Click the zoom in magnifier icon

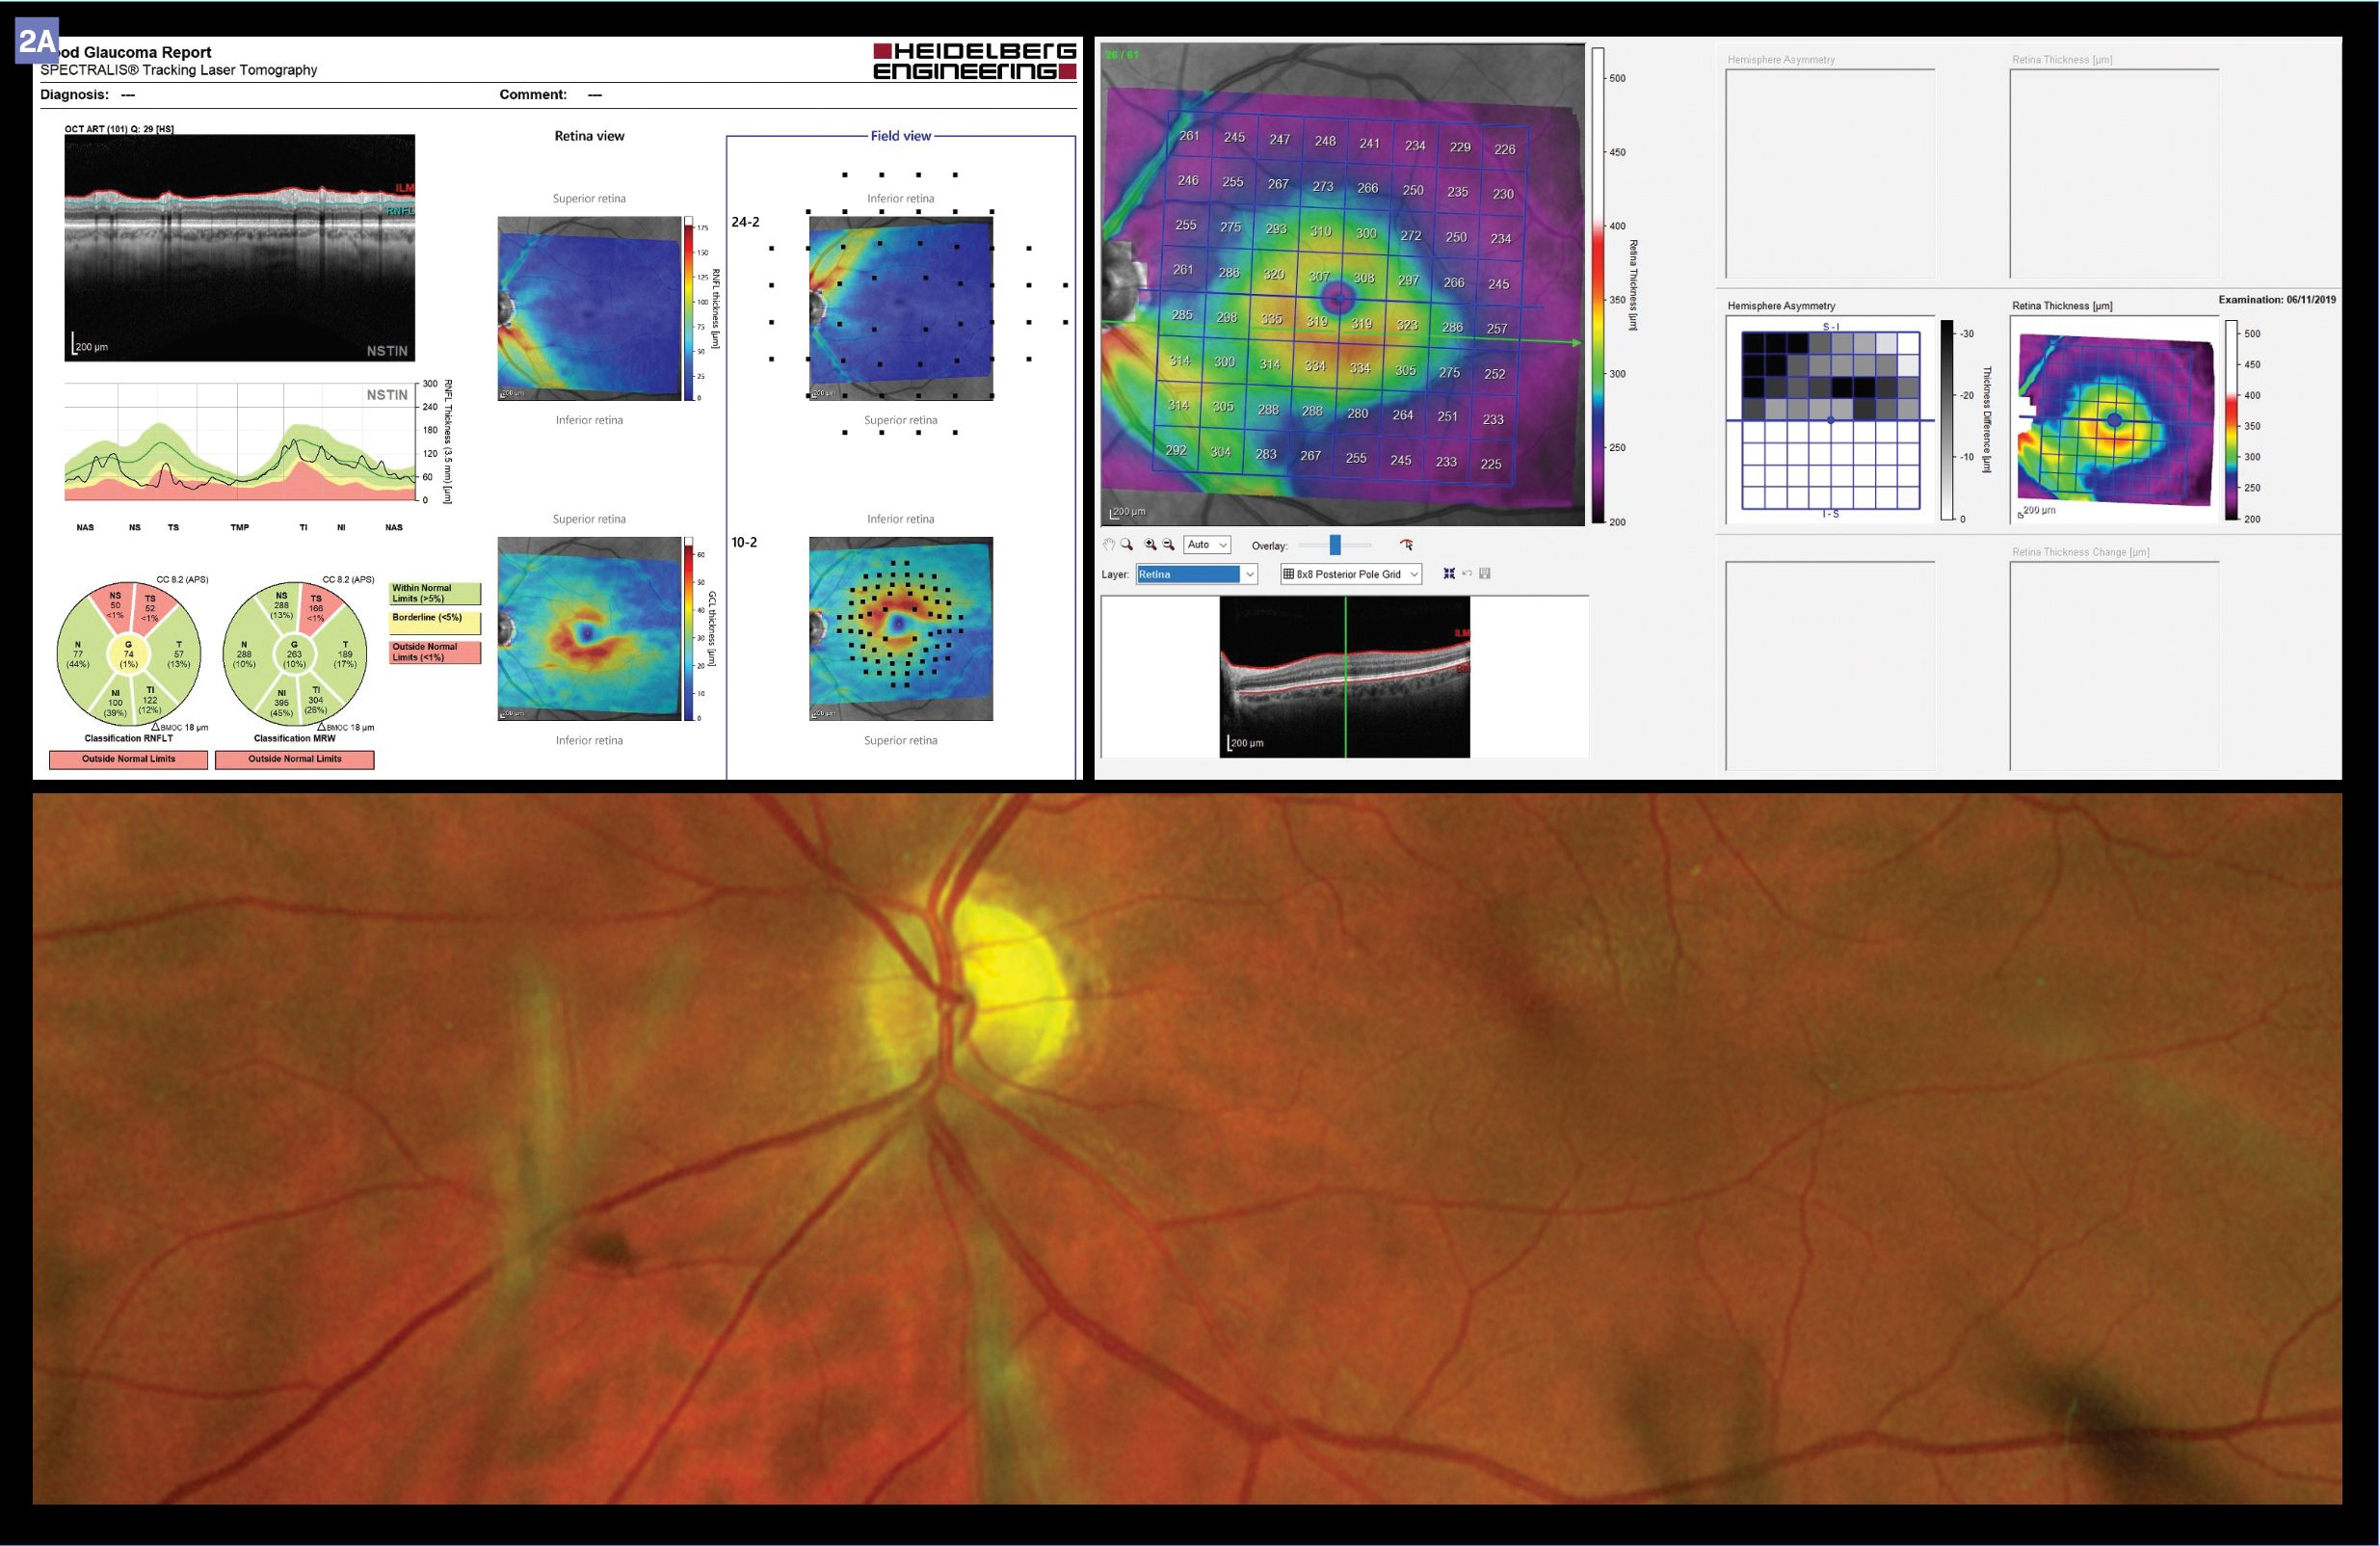pos(1150,545)
